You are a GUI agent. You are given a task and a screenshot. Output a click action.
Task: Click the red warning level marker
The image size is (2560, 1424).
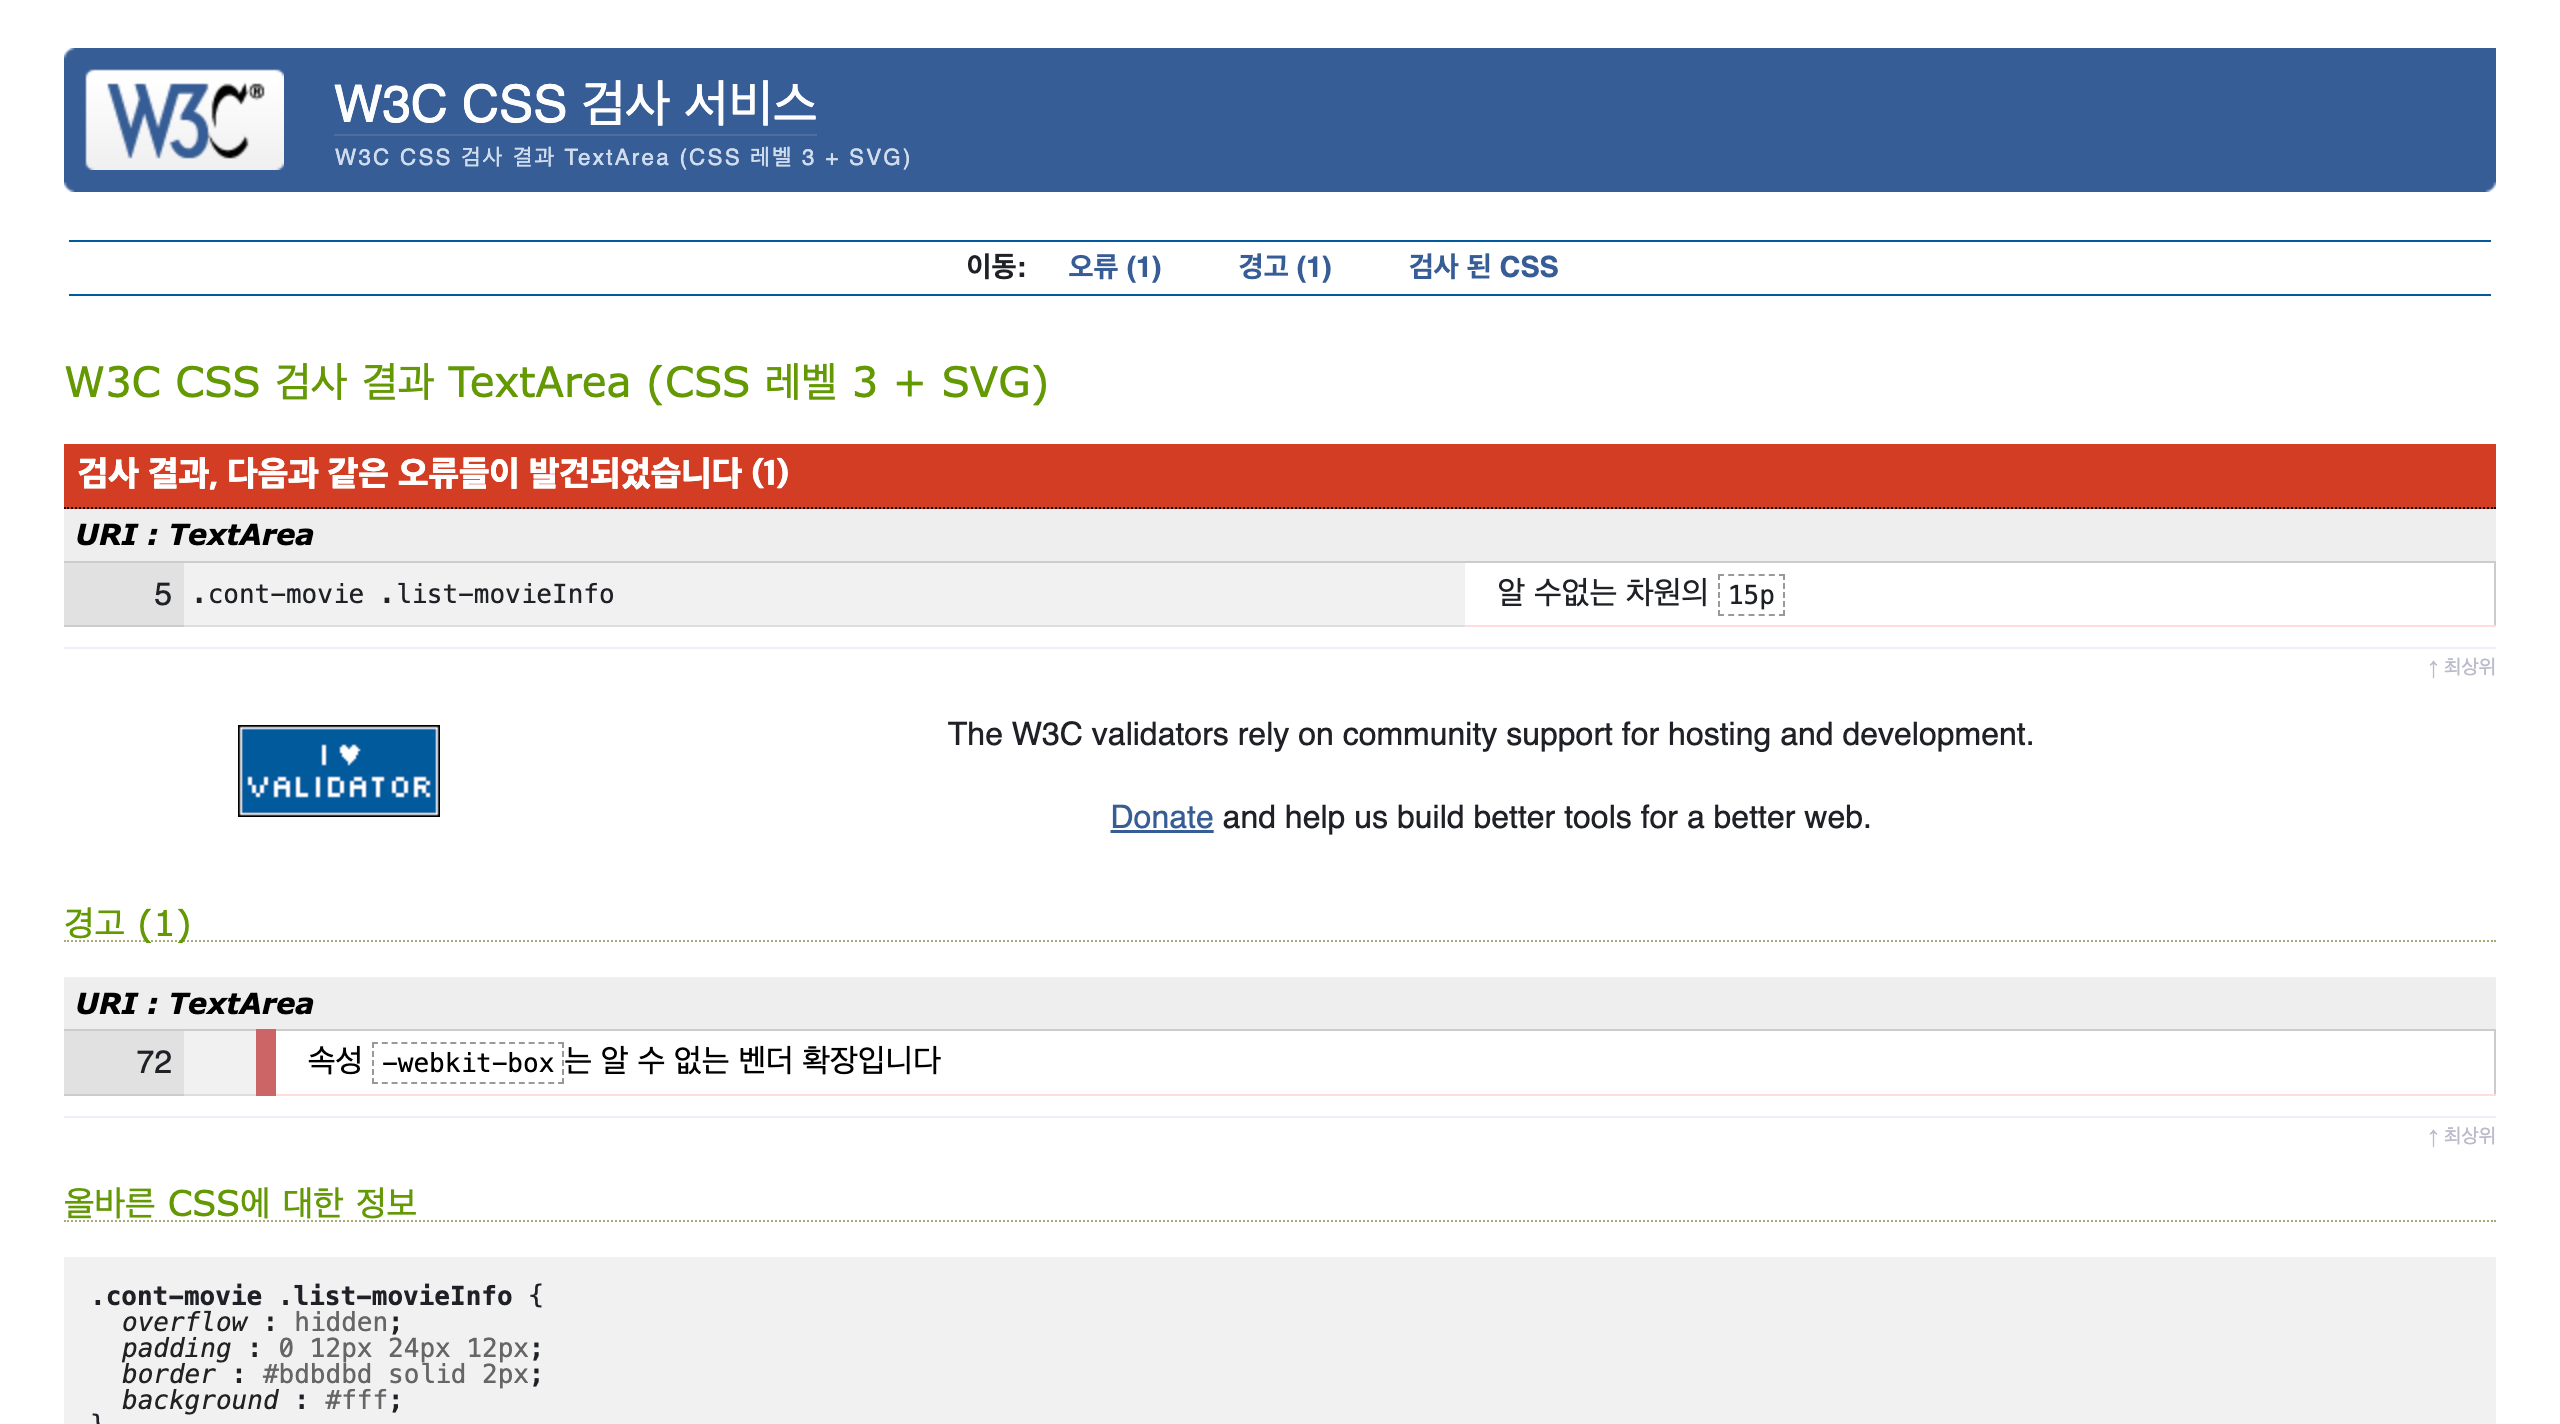pos(265,1062)
